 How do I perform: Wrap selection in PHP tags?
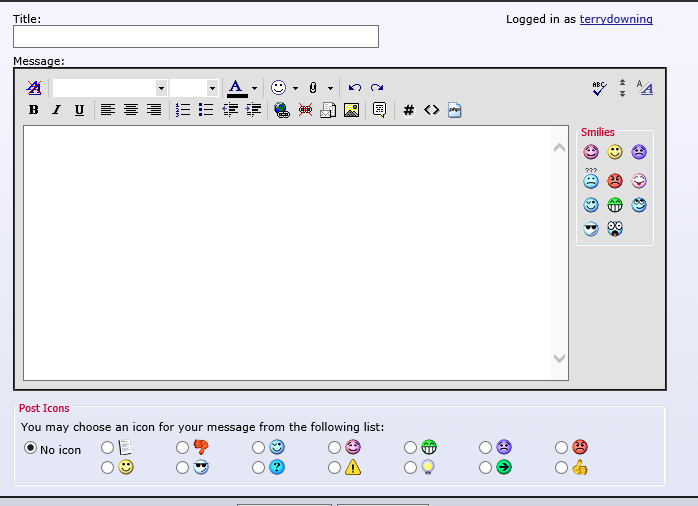coord(455,110)
